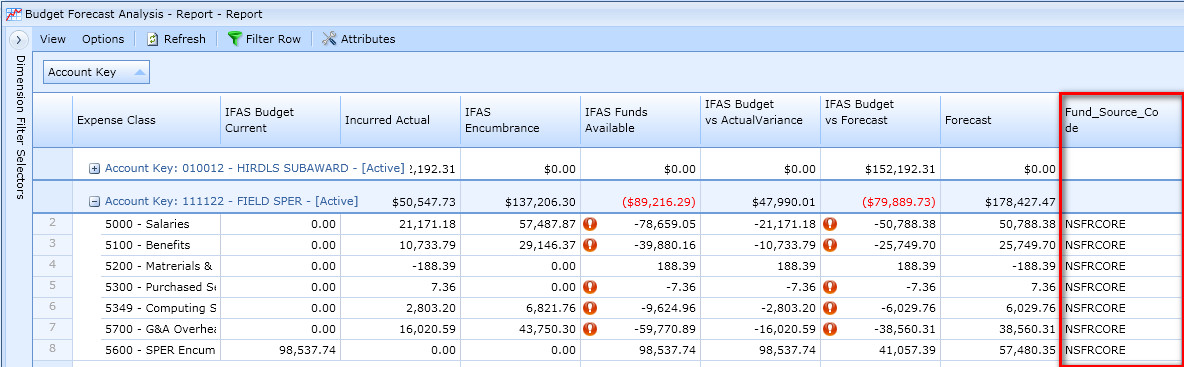Viewport: 1184px width, 367px height.
Task: Click the Budget Forecast Analysis chart icon
Action: [x=13, y=14]
